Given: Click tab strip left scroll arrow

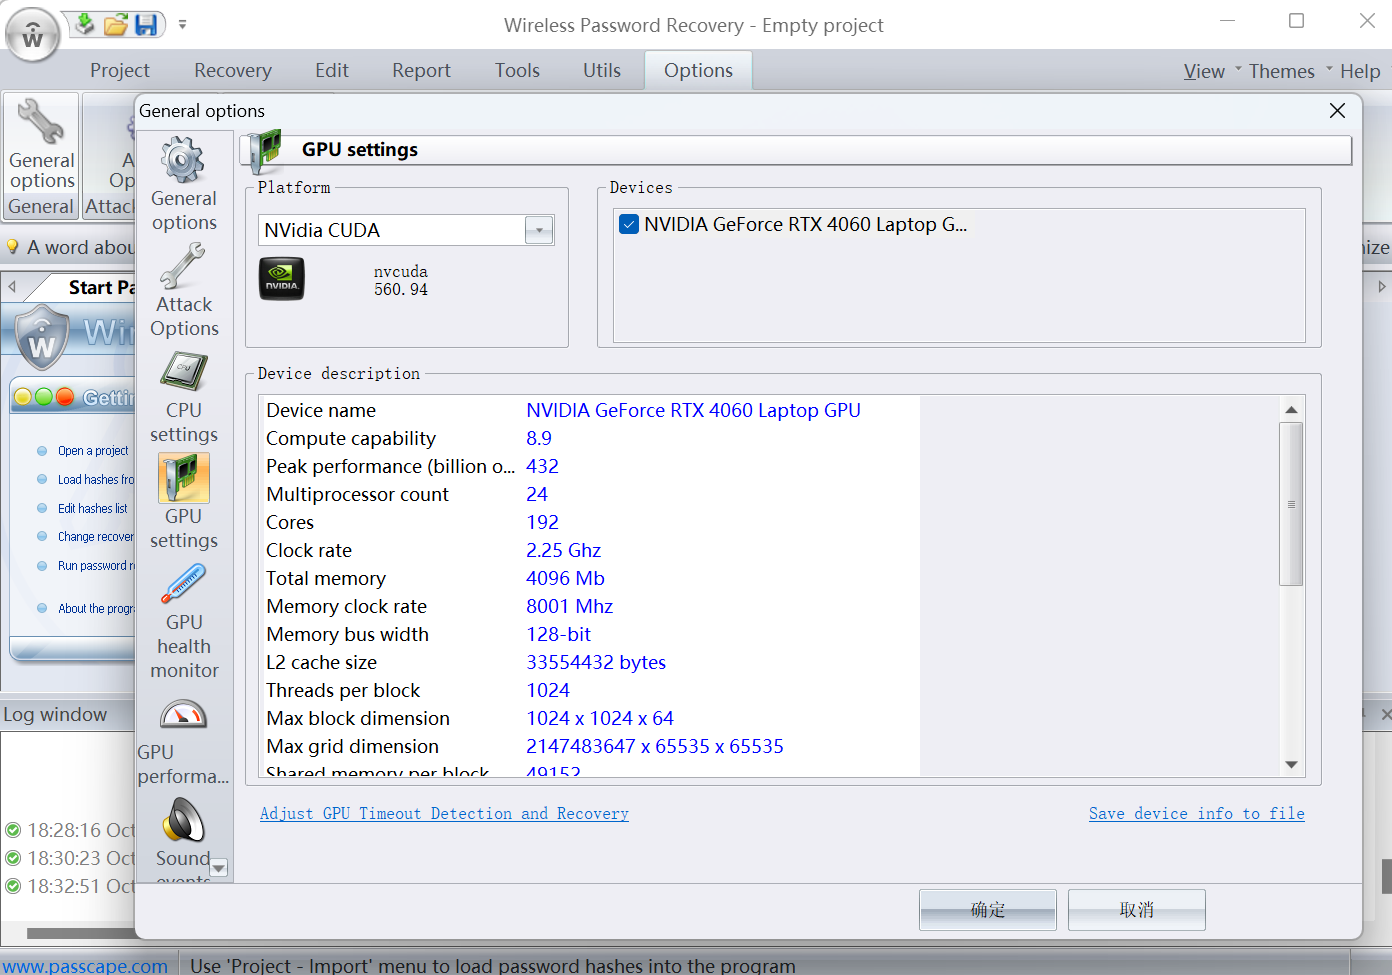Looking at the screenshot, I should (12, 287).
